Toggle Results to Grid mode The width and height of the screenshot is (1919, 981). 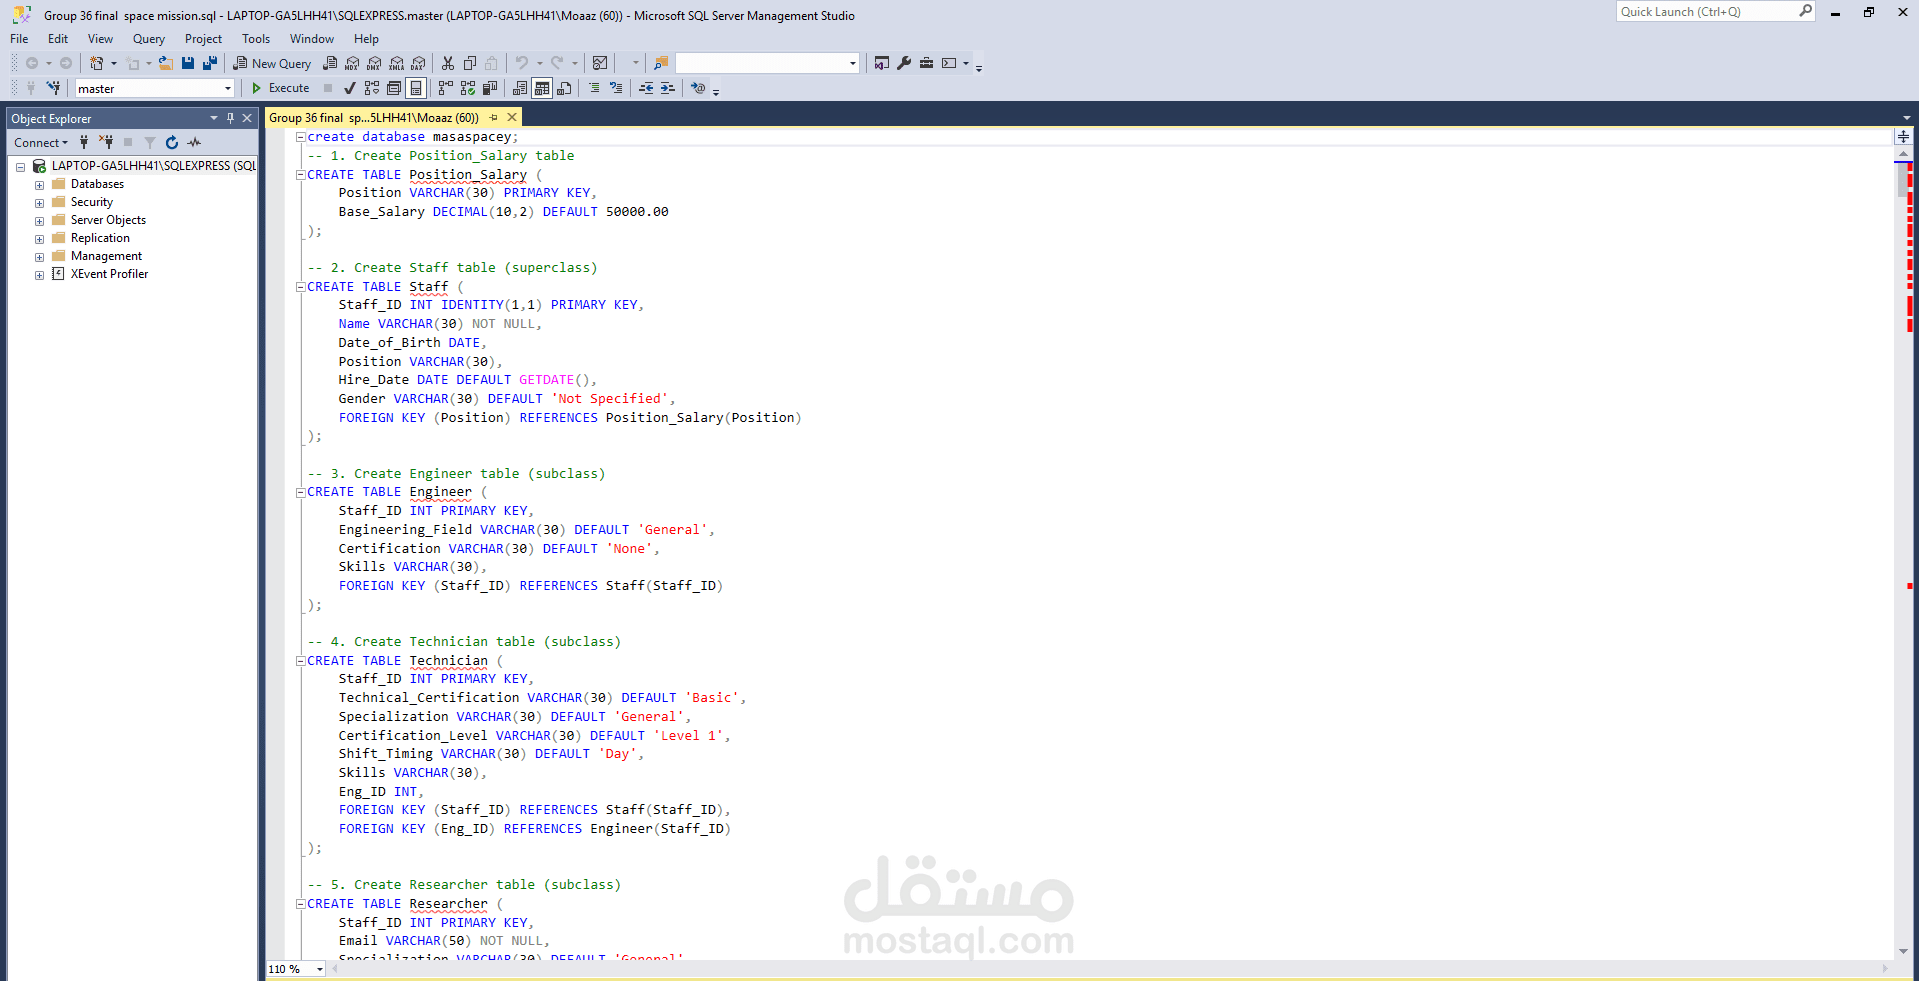point(542,88)
